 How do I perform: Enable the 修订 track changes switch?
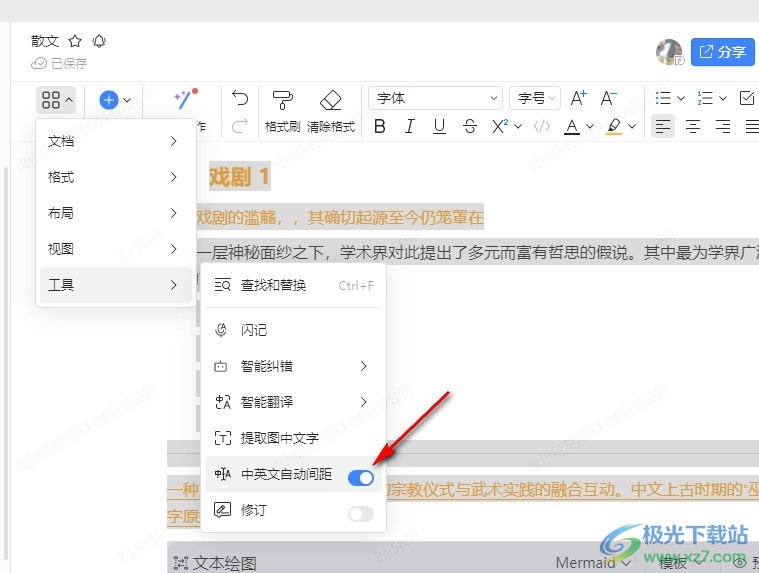(361, 514)
